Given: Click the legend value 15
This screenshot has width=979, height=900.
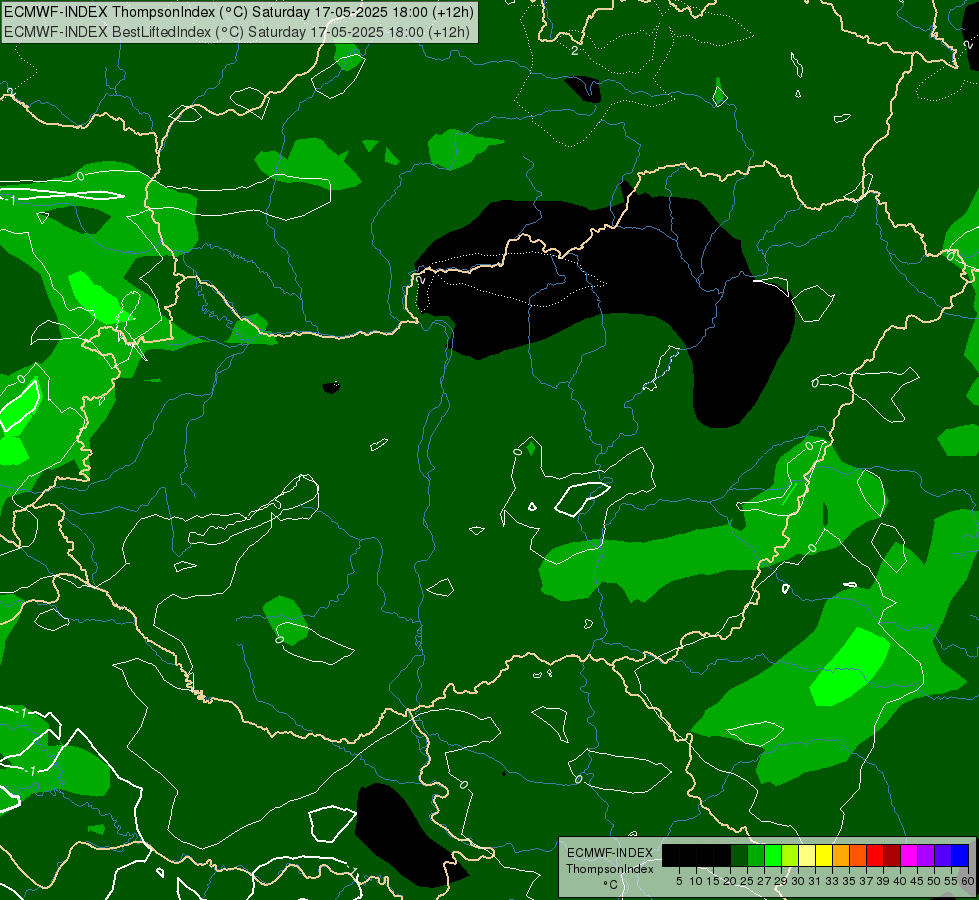Looking at the screenshot, I should click(713, 881).
